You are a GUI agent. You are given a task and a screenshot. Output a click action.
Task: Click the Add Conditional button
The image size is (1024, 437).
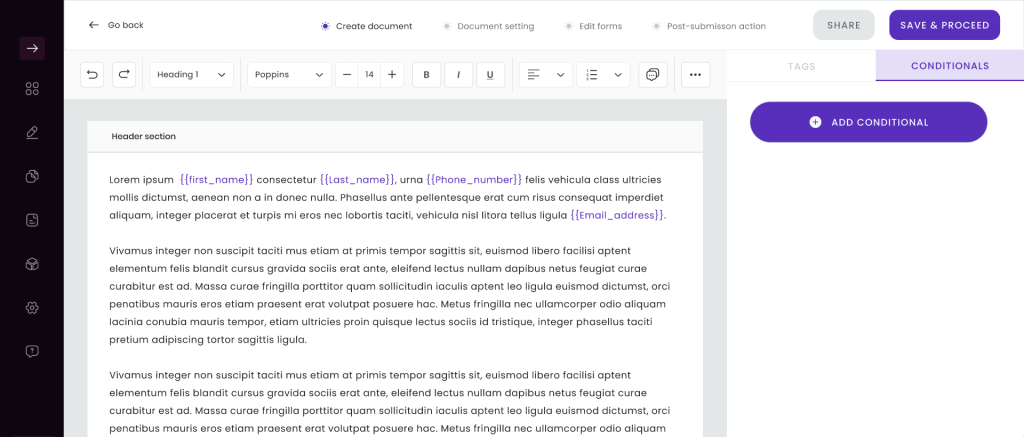click(x=869, y=122)
